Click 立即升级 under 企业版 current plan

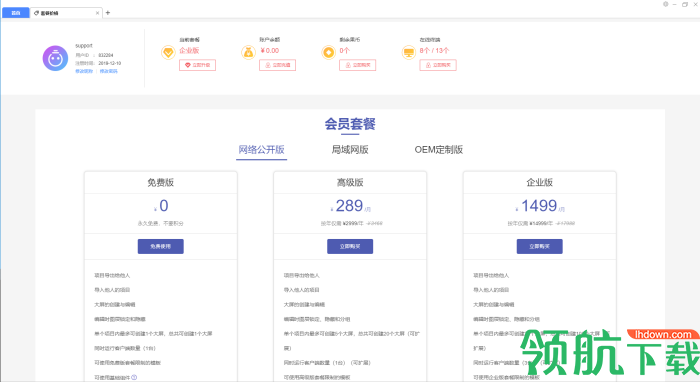point(197,65)
